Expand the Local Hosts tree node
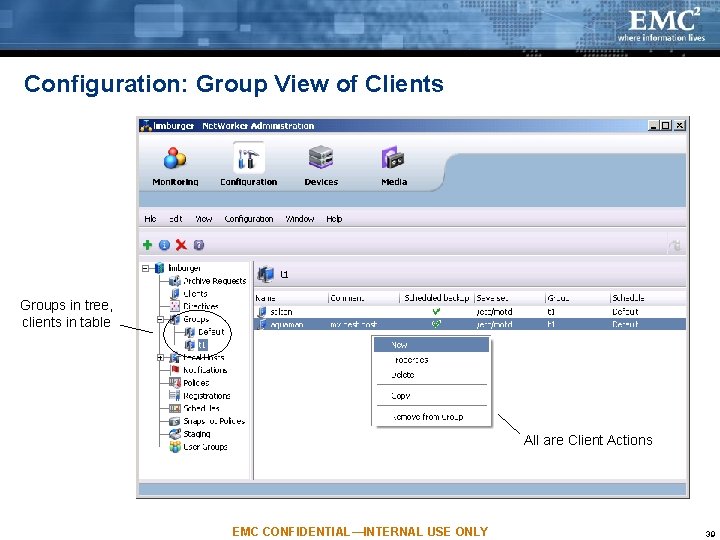Screen dimensions: 720x540 (160, 357)
